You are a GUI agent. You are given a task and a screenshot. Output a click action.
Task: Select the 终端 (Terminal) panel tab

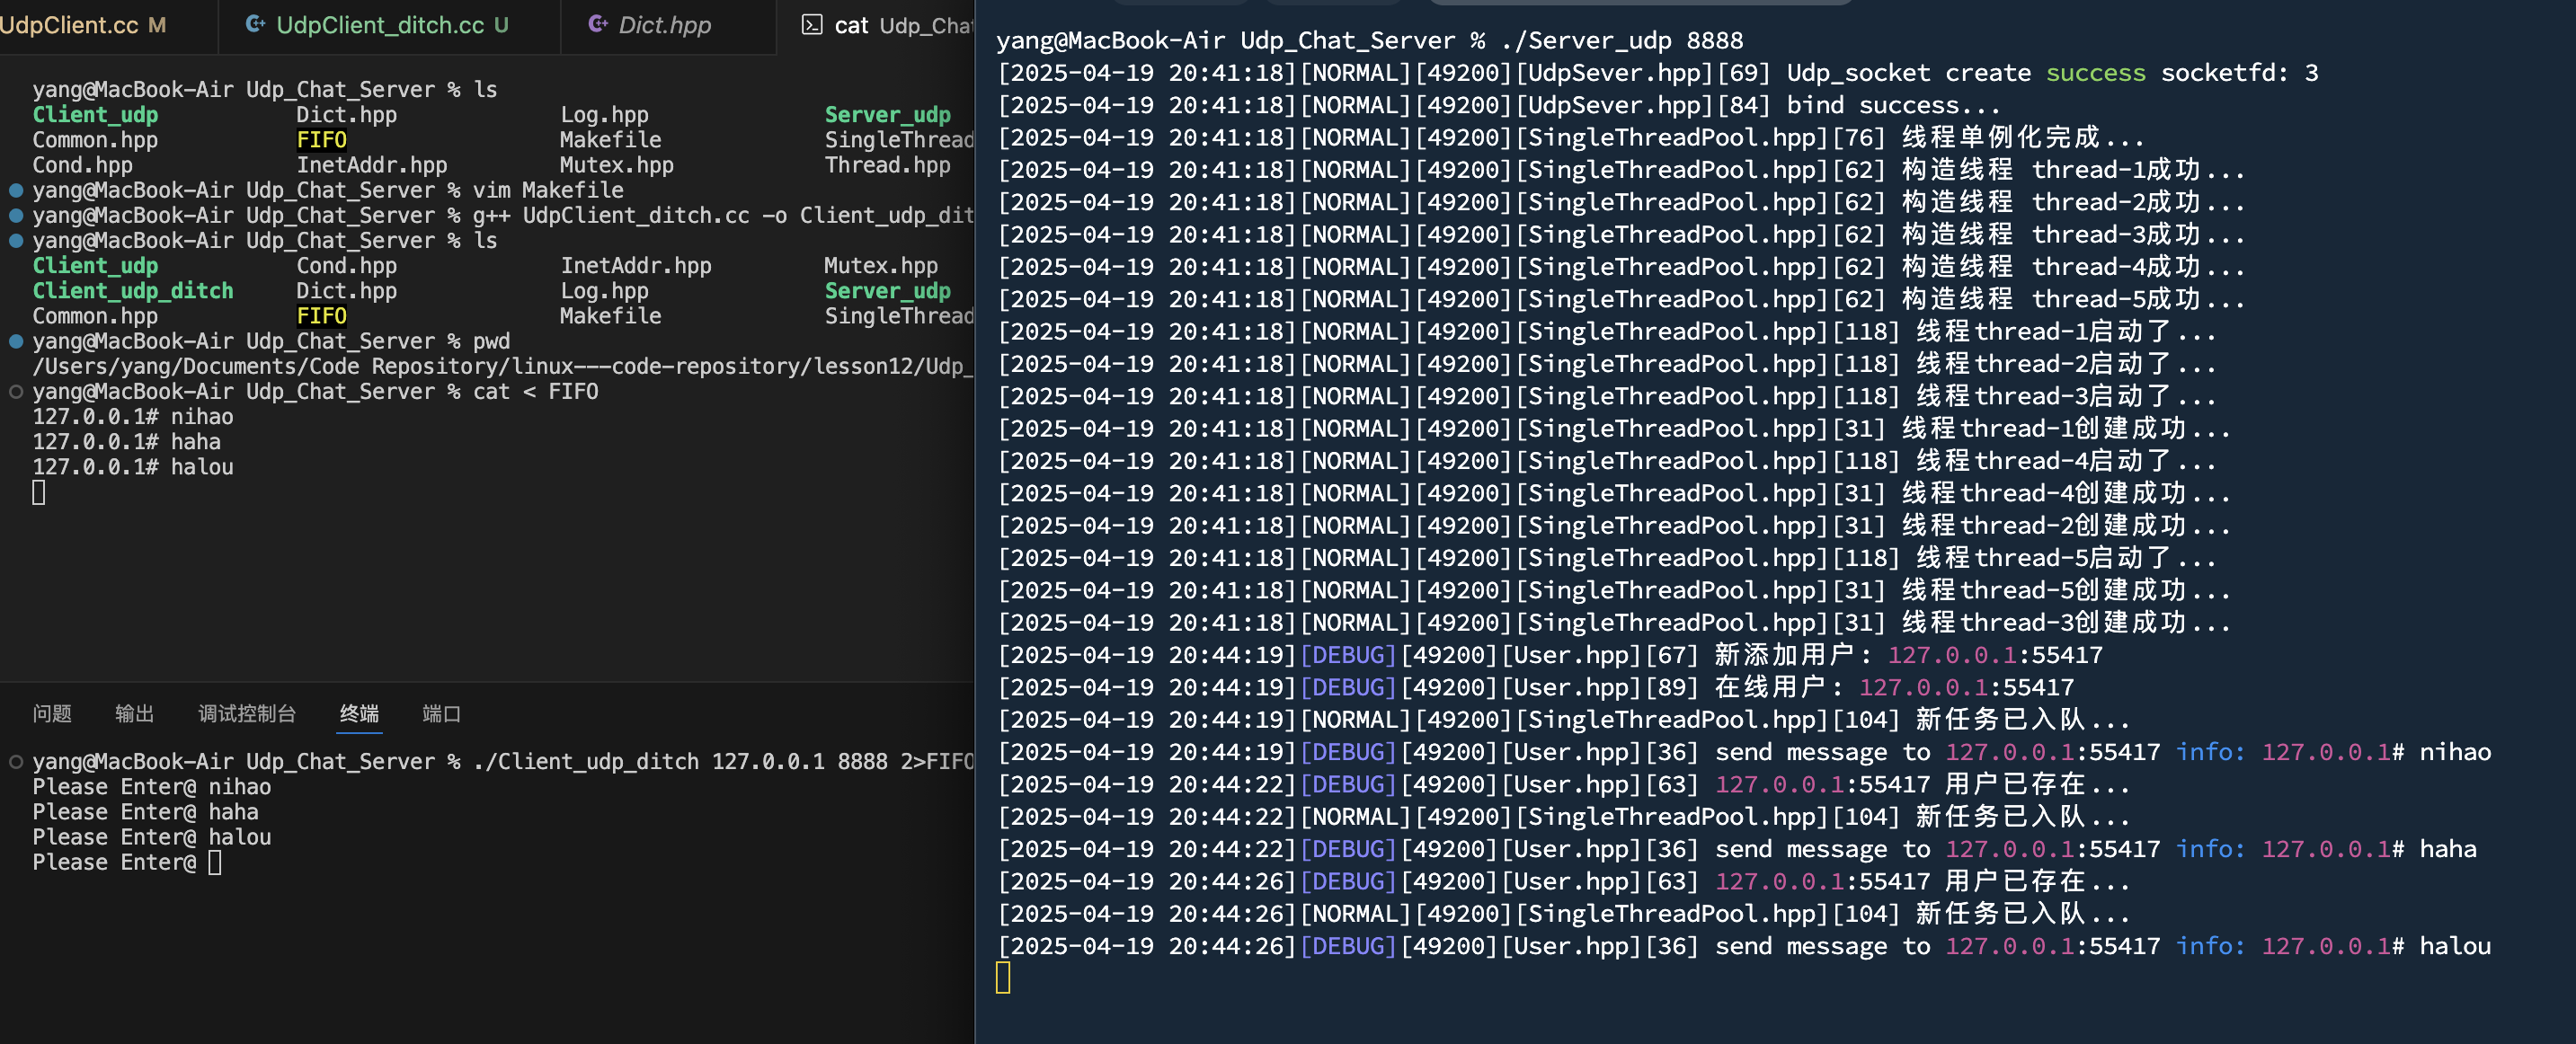pos(359,714)
